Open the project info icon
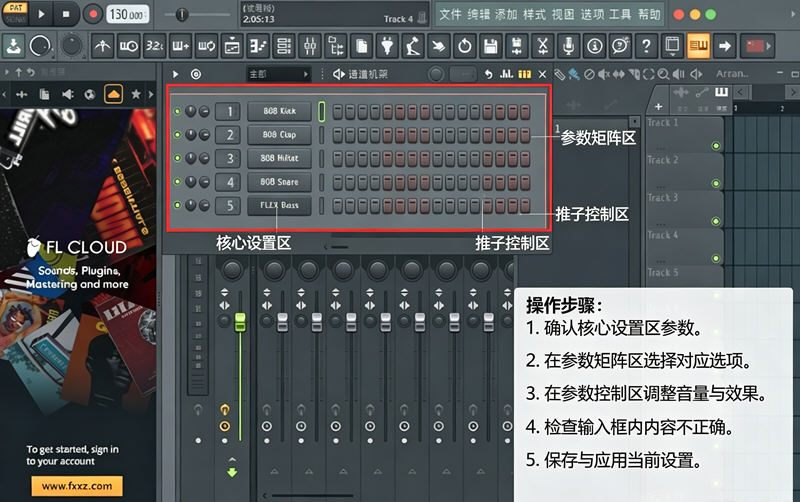This screenshot has width=800, height=502. (594, 46)
